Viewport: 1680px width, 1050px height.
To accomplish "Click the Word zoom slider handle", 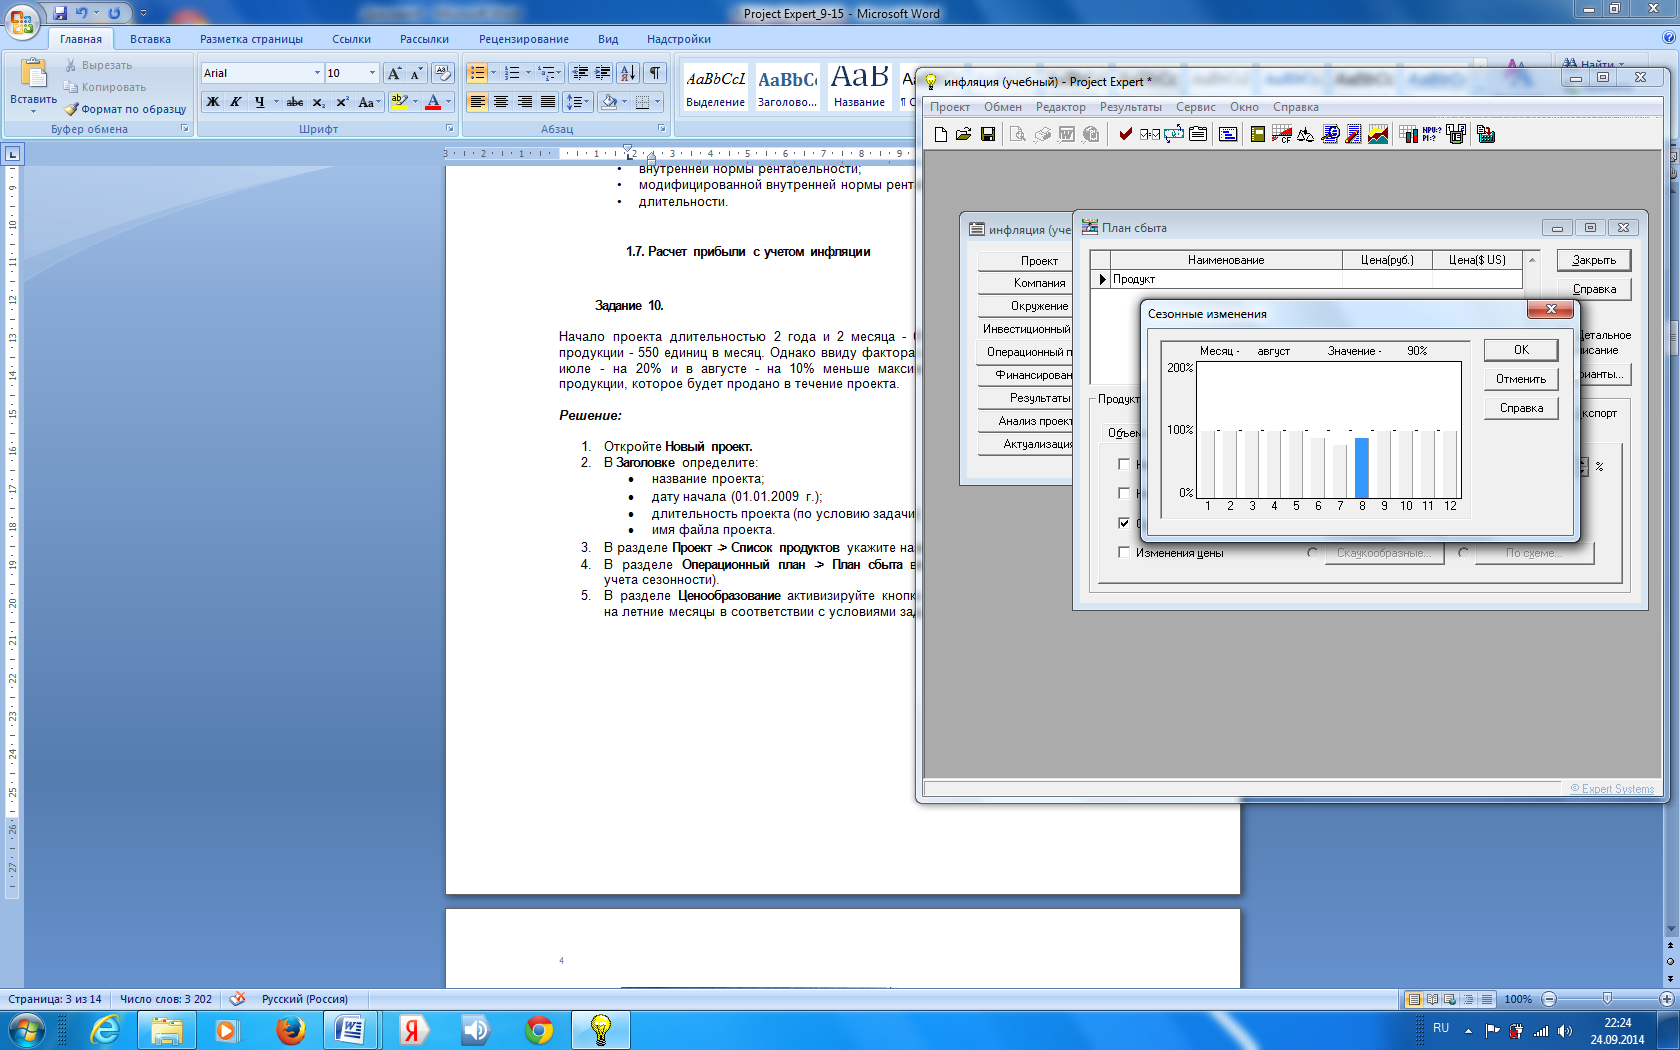I will point(1607,999).
